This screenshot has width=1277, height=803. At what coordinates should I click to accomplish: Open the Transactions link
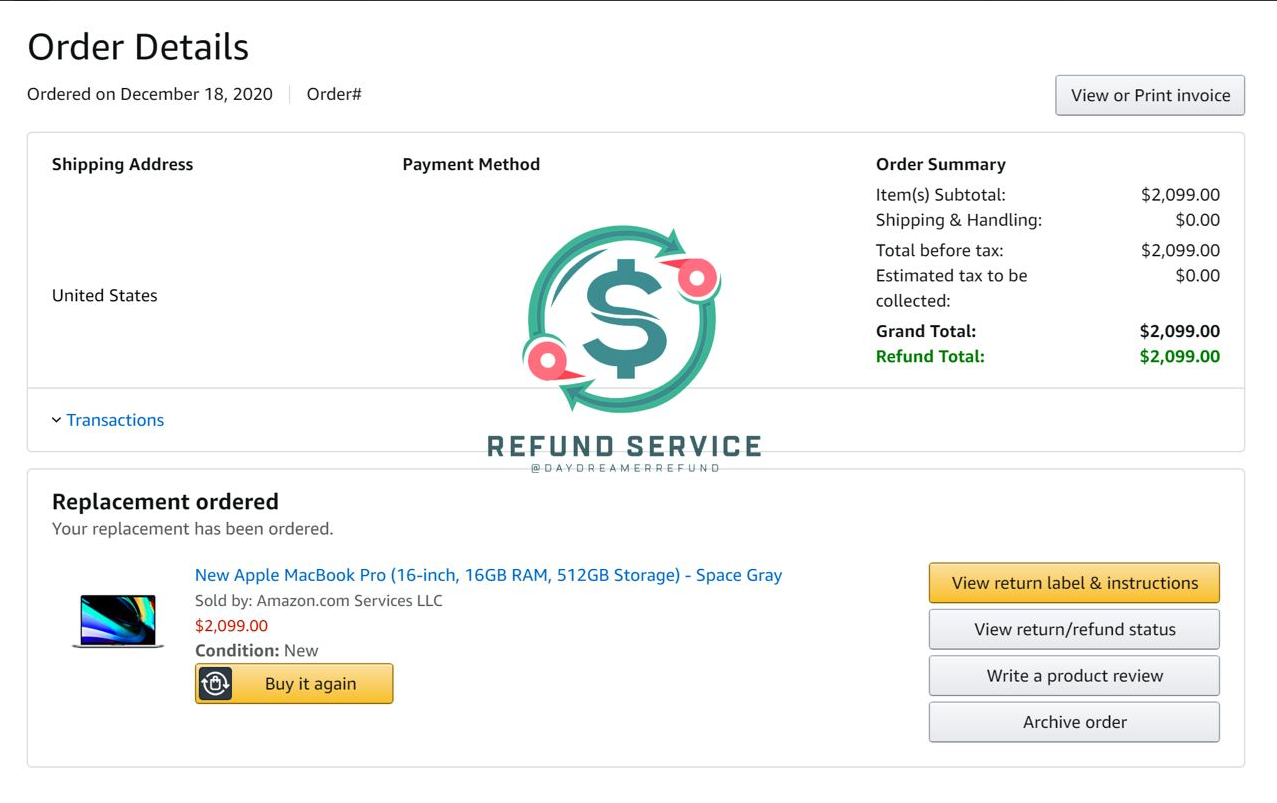point(115,420)
